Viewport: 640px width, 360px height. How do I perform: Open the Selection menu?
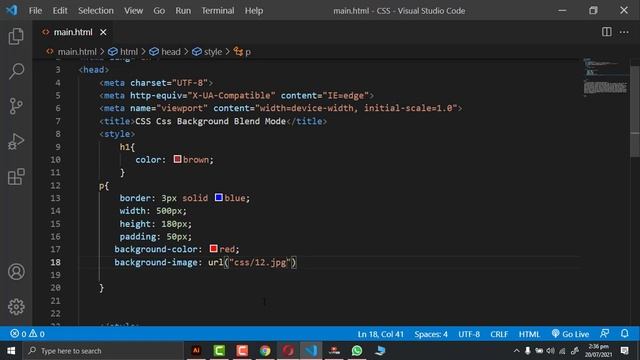[96, 11]
